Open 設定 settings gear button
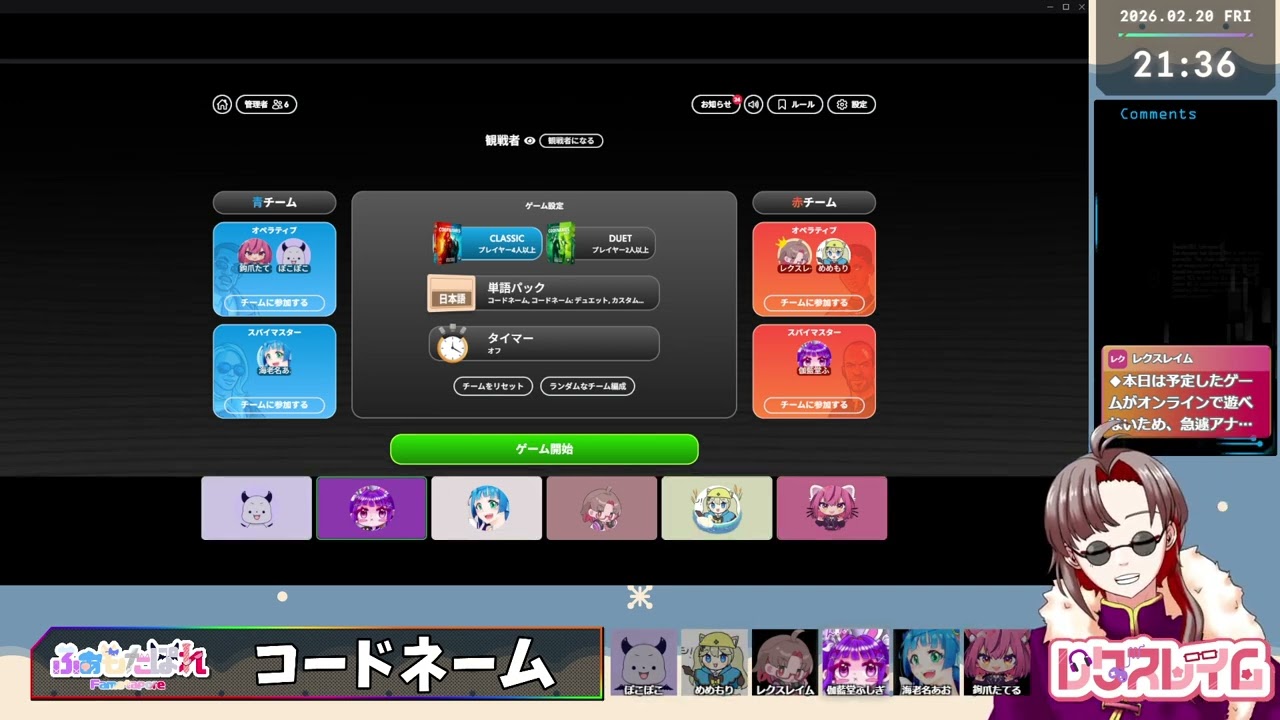 tap(851, 104)
